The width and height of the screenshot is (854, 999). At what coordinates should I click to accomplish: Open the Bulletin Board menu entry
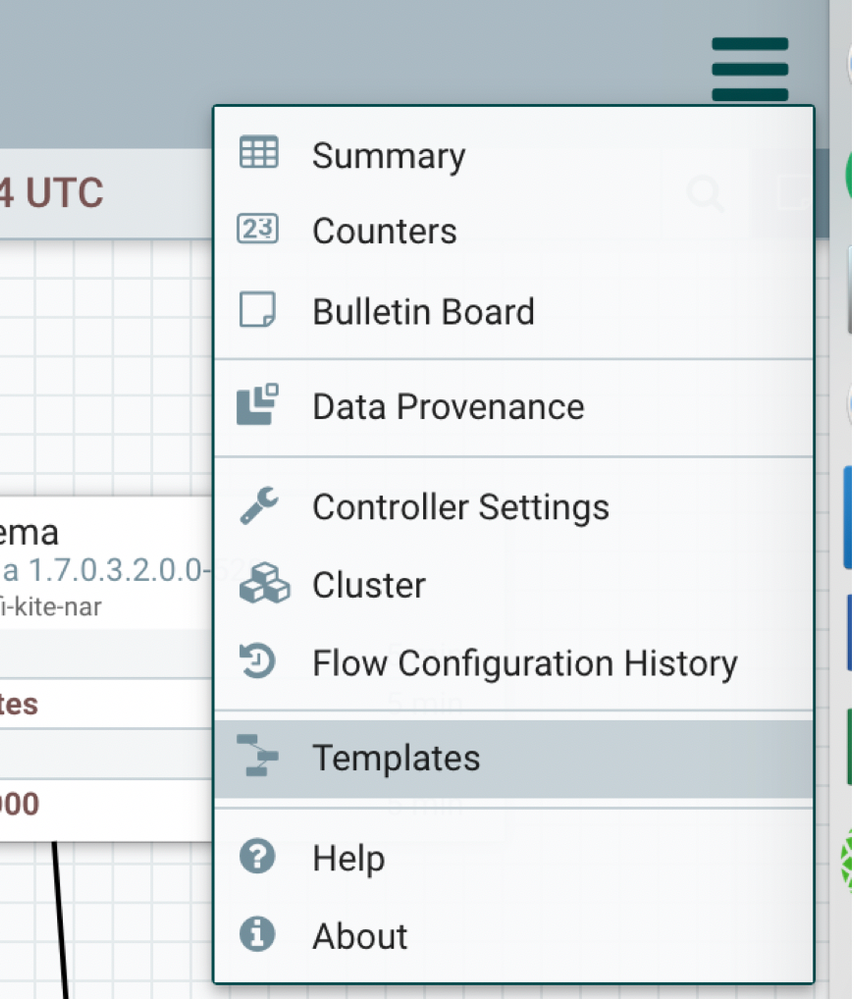(423, 312)
